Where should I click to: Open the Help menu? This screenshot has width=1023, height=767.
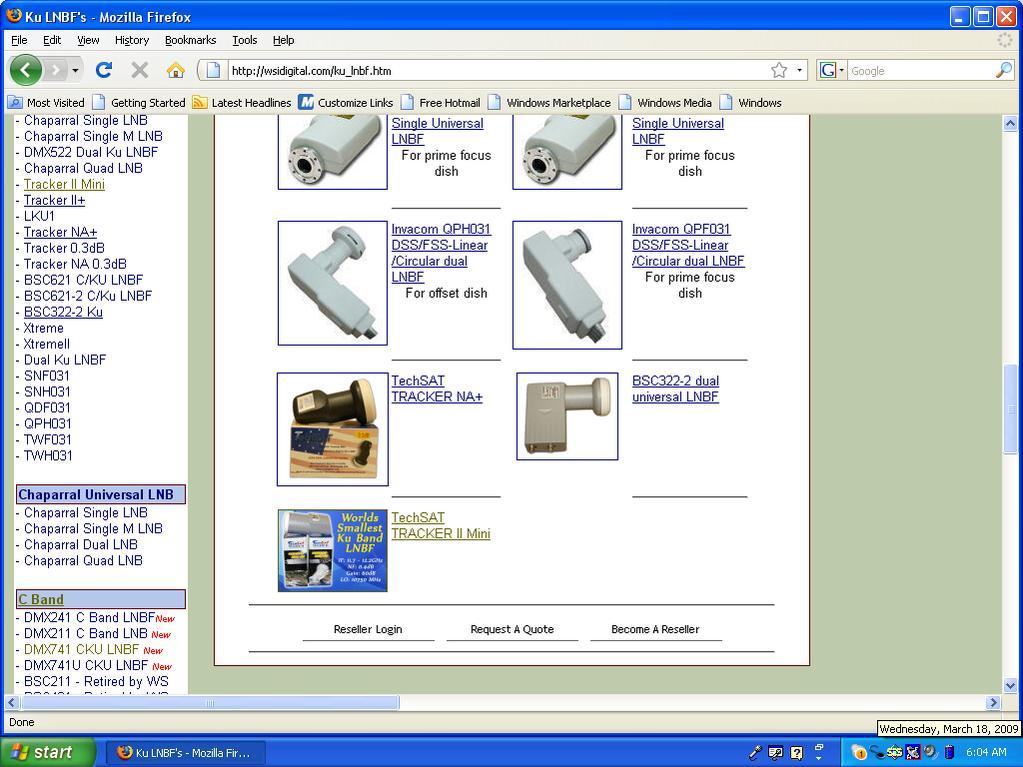click(x=283, y=40)
